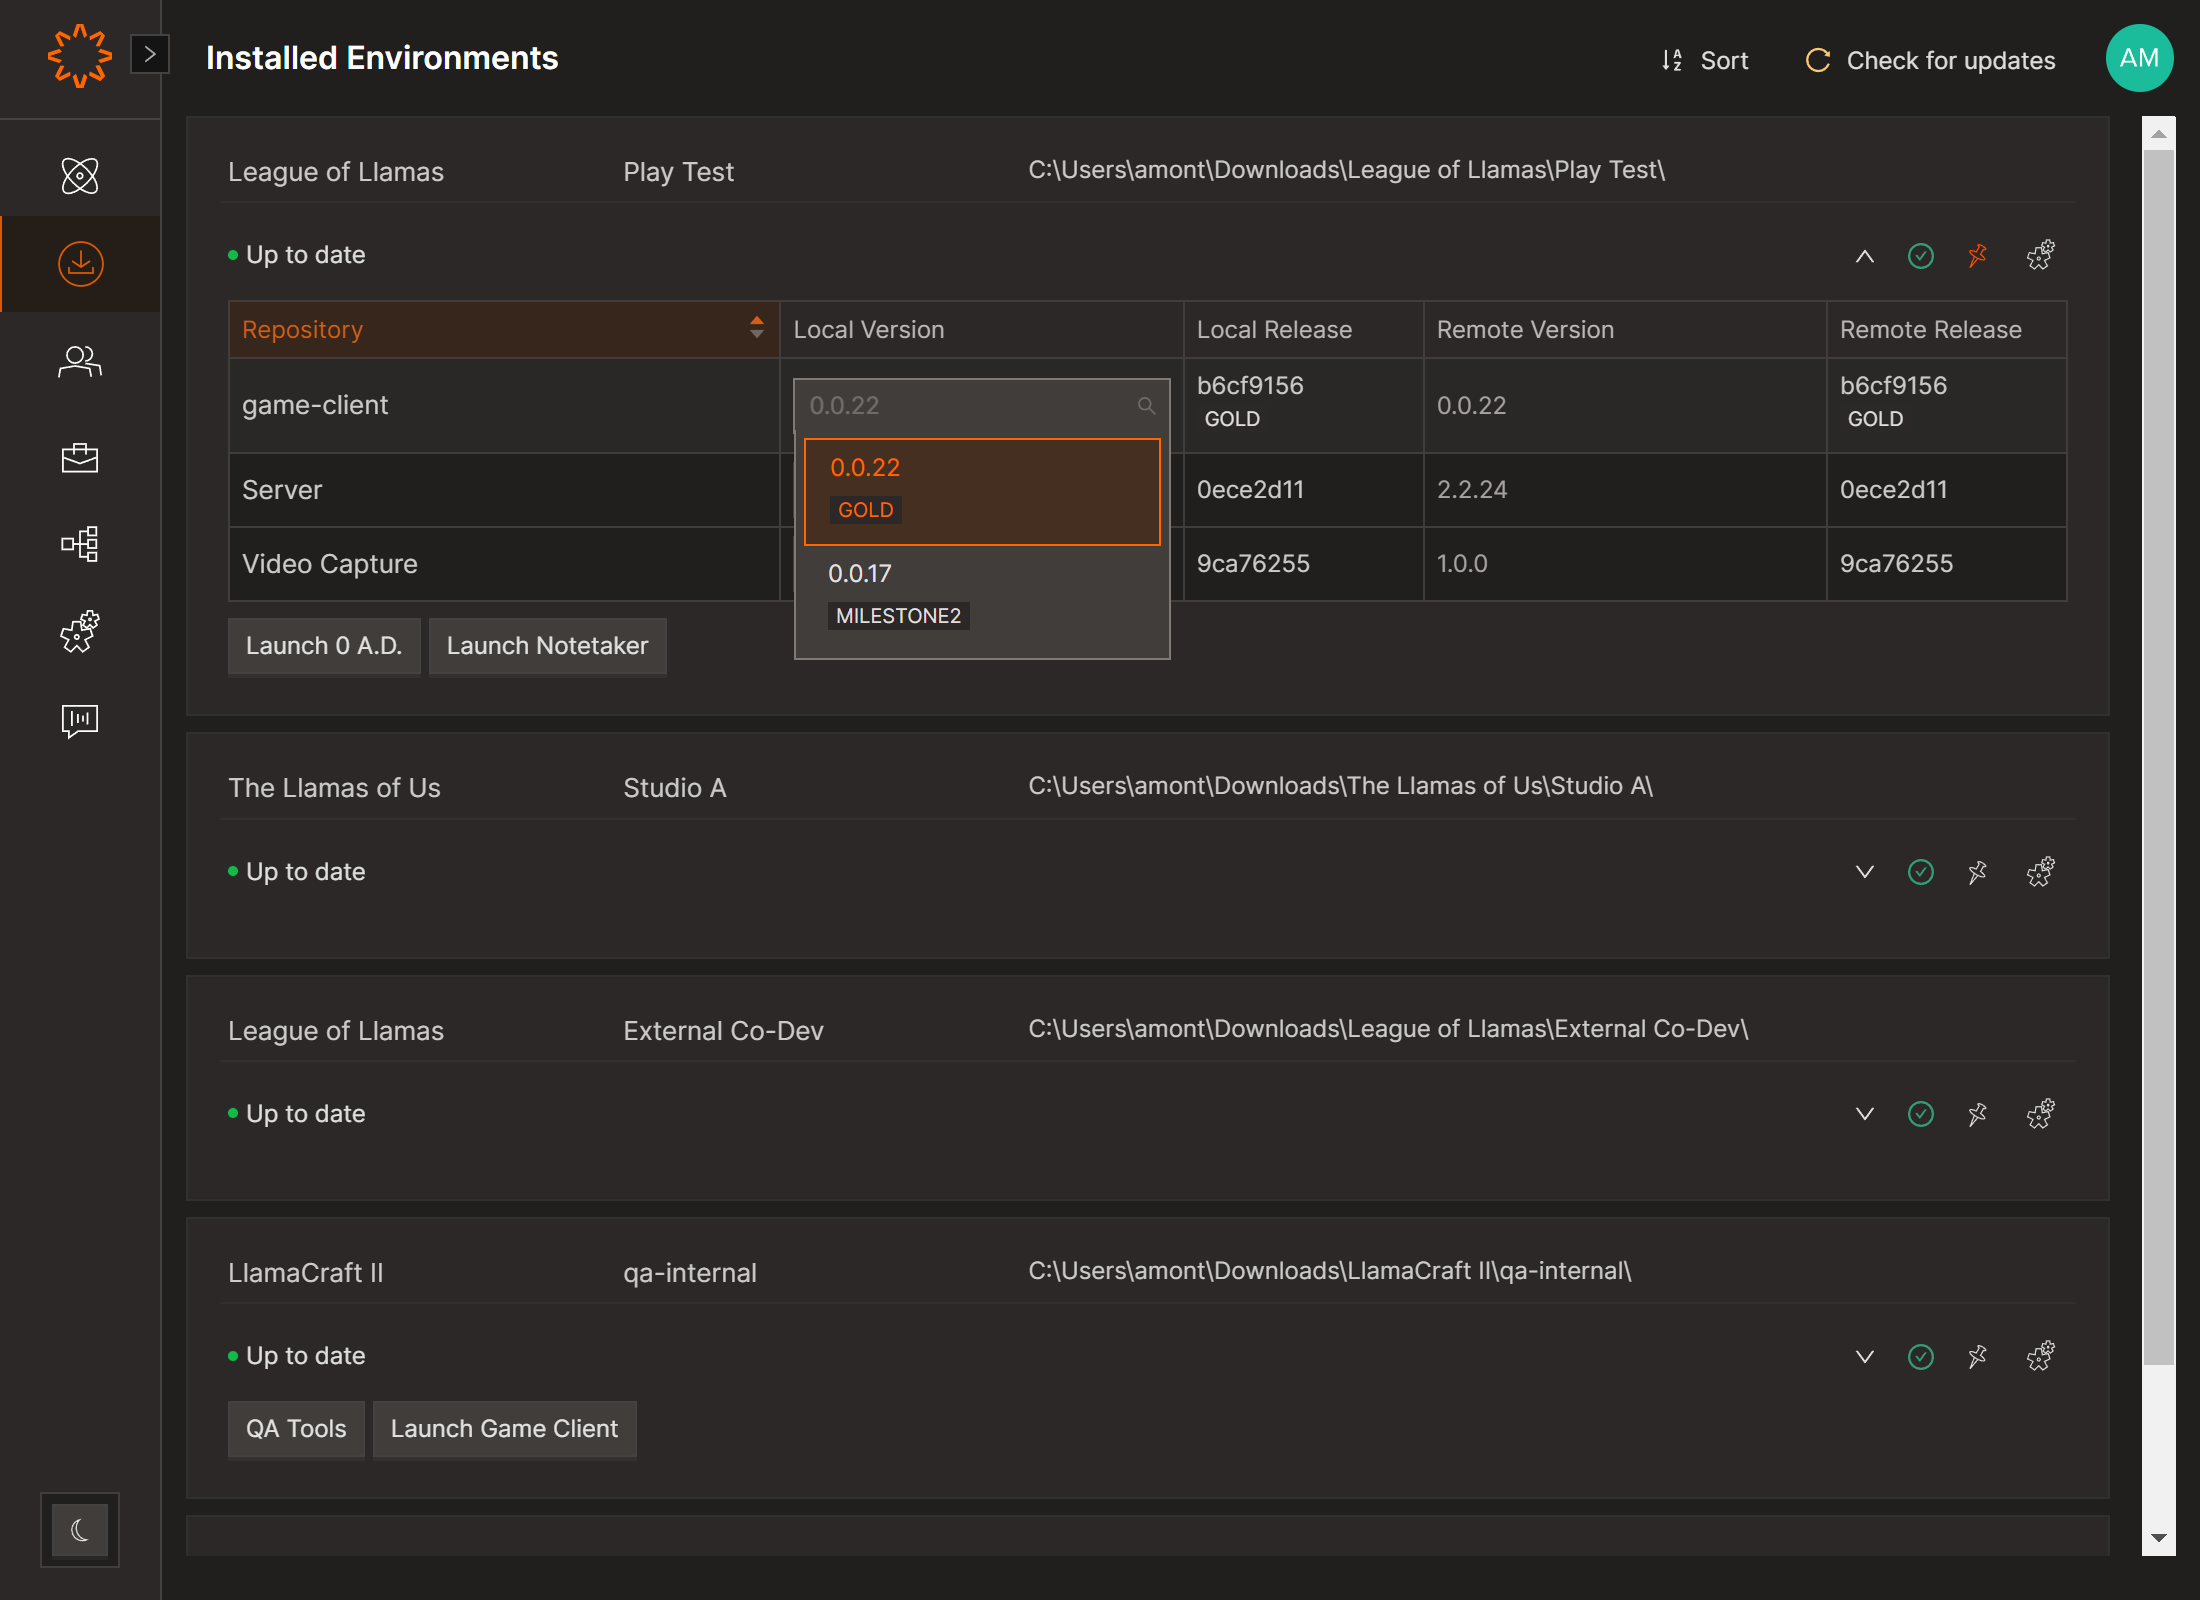Open the feedback chat sidebar page
2200x1600 pixels.
click(x=80, y=720)
